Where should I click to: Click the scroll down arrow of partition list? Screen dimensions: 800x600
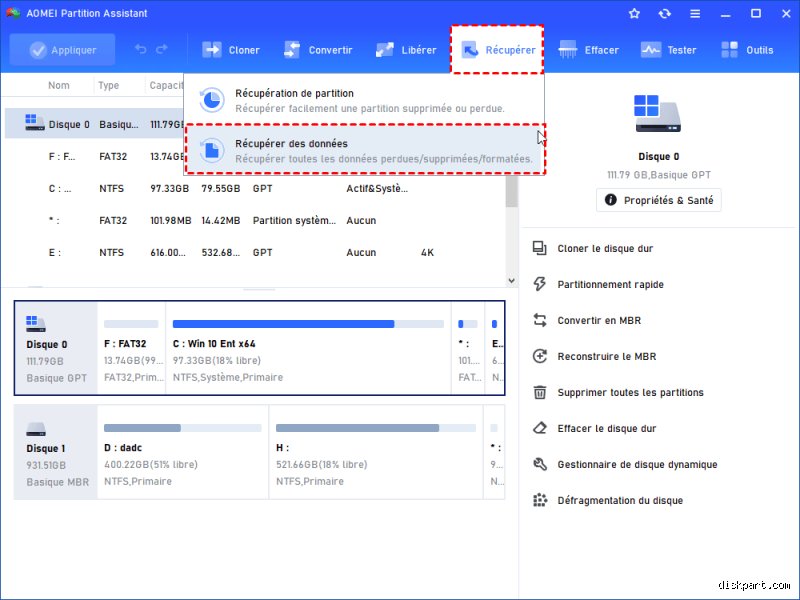511,281
